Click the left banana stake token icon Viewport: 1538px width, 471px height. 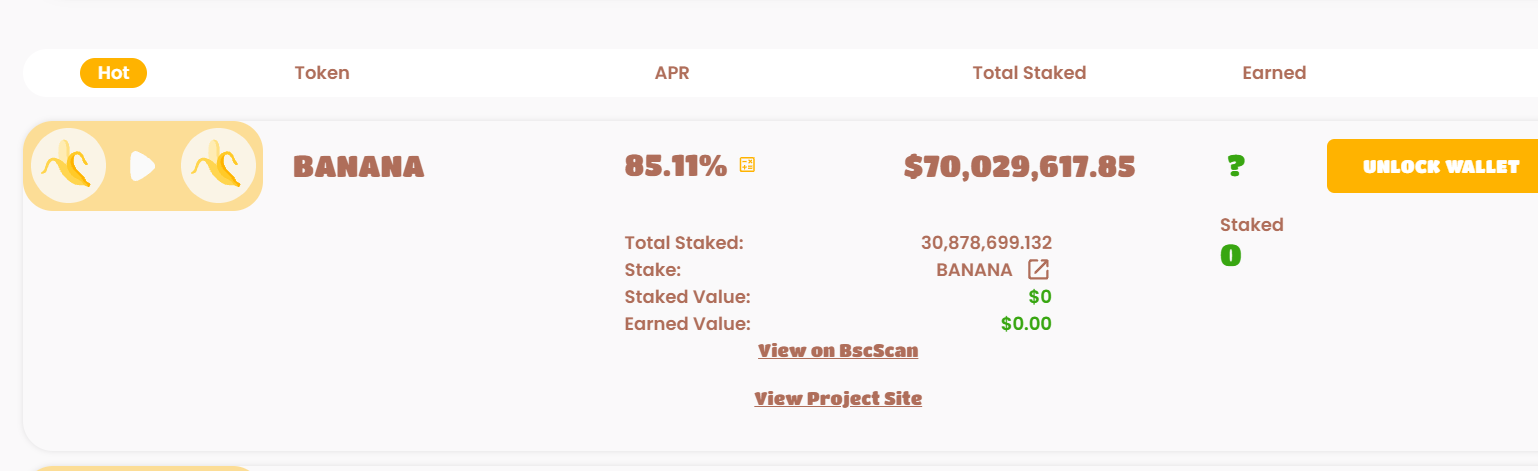(68, 165)
